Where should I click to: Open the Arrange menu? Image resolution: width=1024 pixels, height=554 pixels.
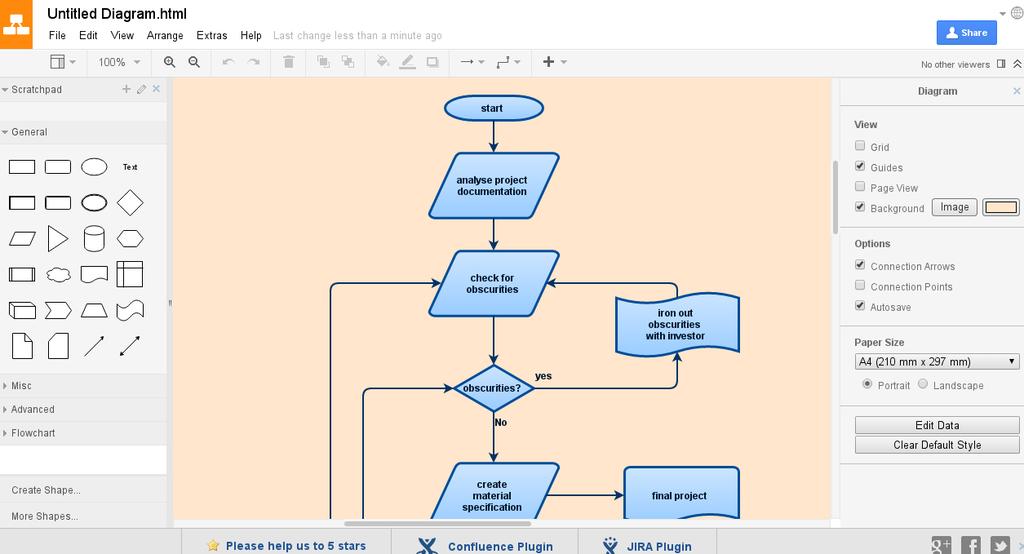pyautogui.click(x=165, y=35)
